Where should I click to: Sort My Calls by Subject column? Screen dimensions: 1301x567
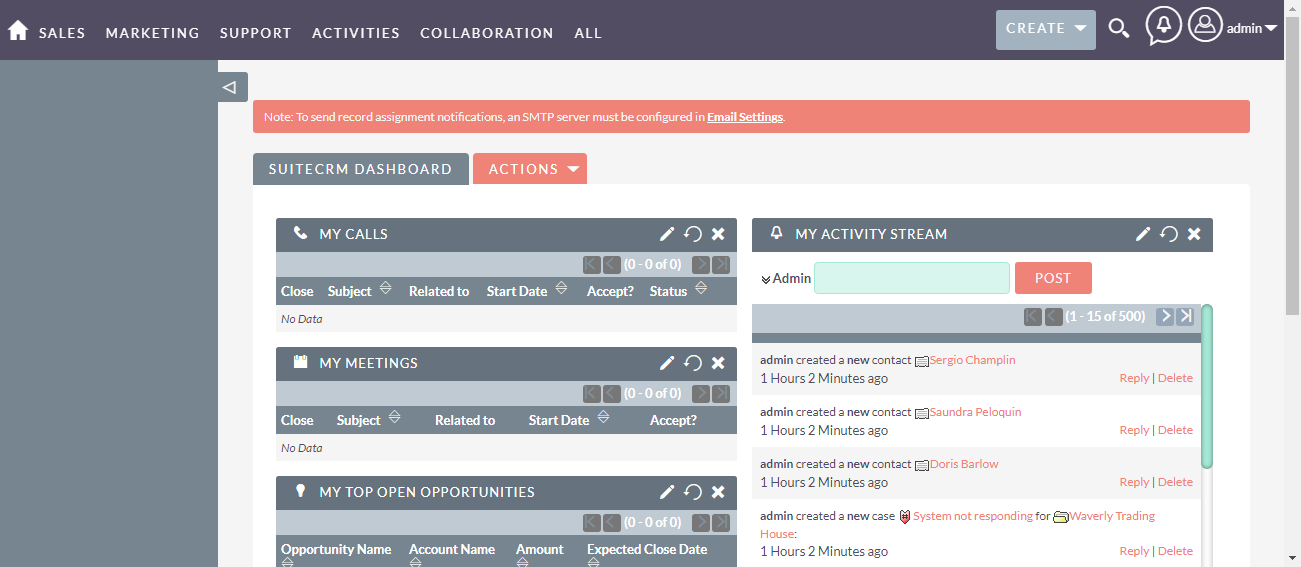click(350, 291)
